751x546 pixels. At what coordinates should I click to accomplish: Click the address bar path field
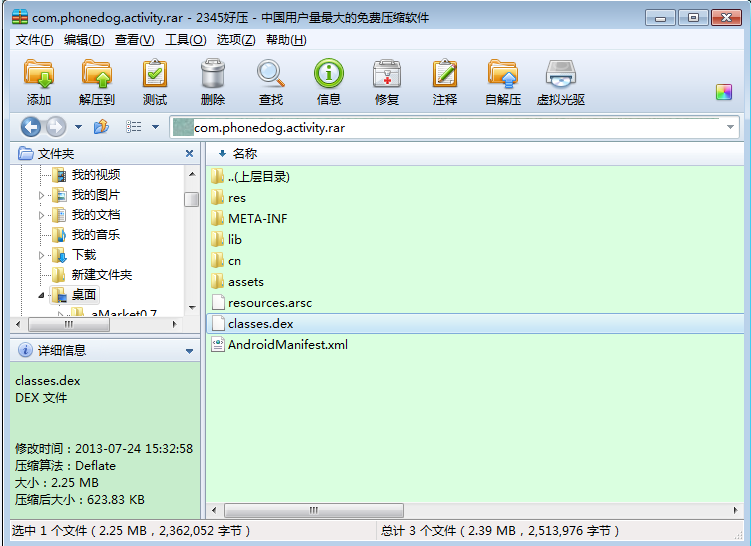point(454,127)
